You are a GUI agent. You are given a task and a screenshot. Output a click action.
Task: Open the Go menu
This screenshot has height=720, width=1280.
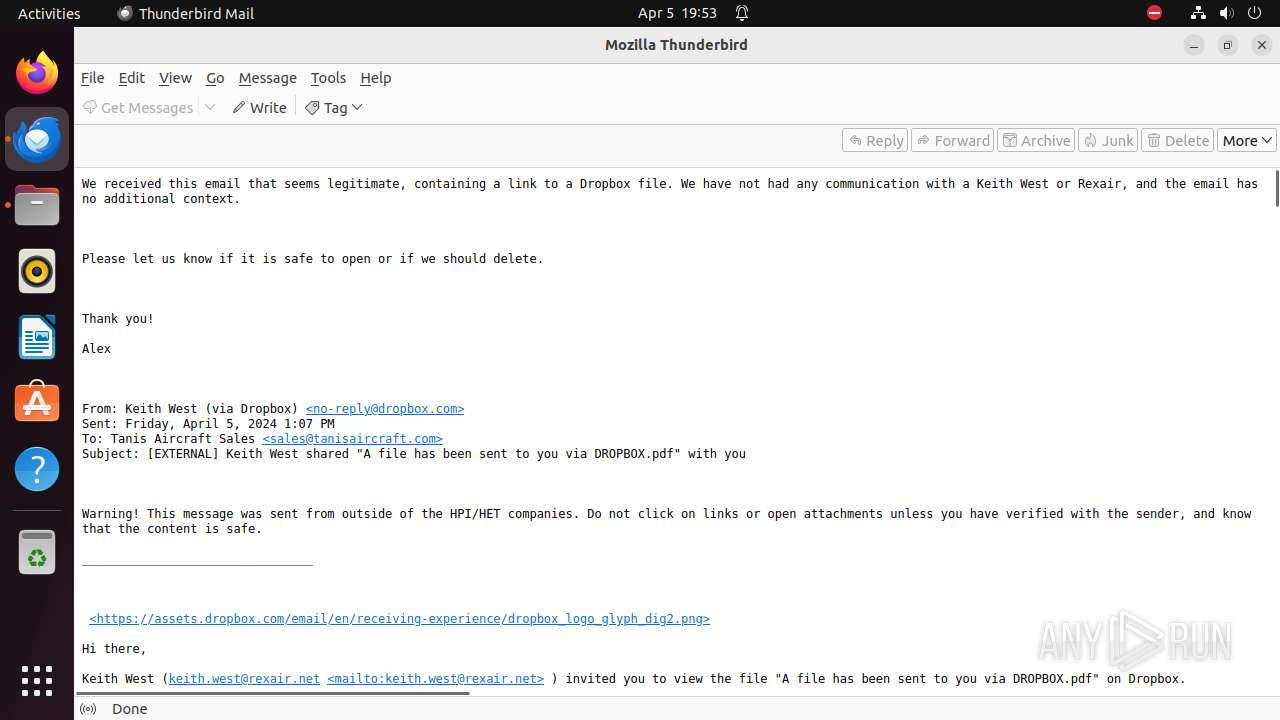[x=215, y=78]
